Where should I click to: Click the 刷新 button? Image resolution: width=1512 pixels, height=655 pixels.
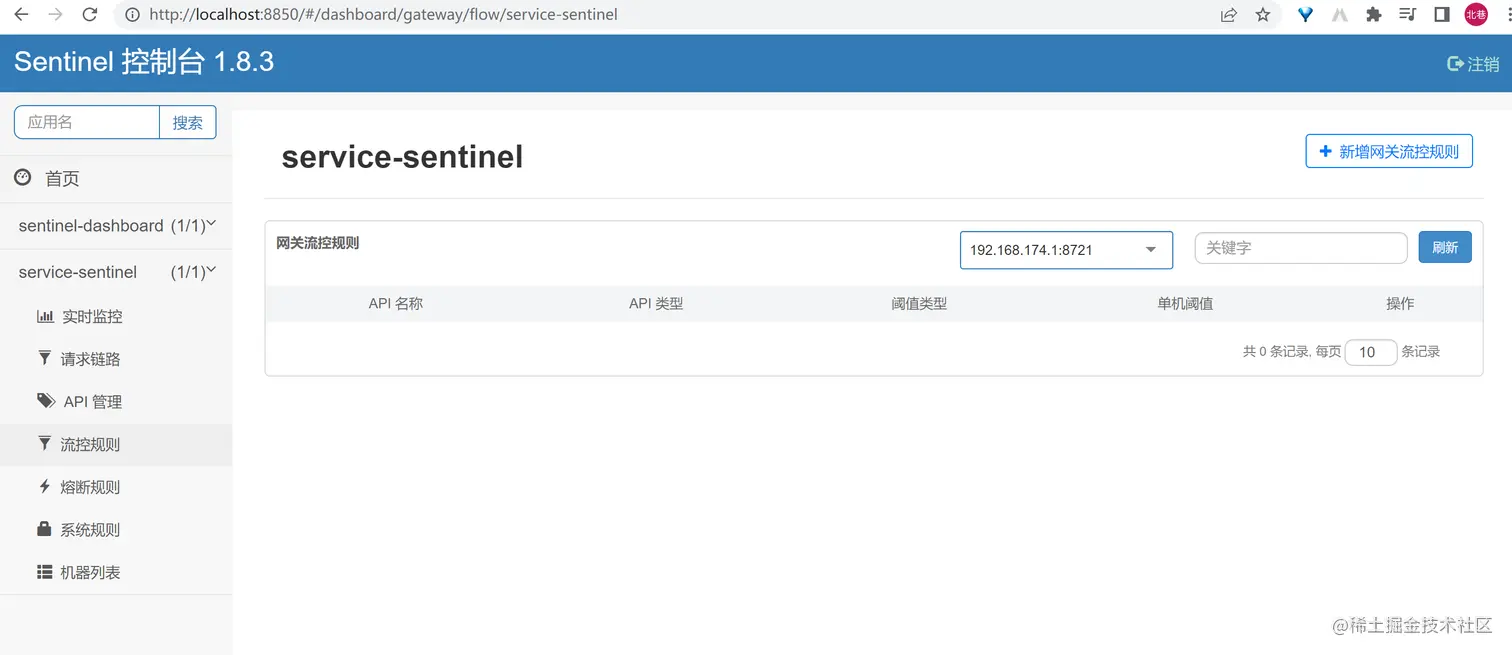coord(1445,247)
